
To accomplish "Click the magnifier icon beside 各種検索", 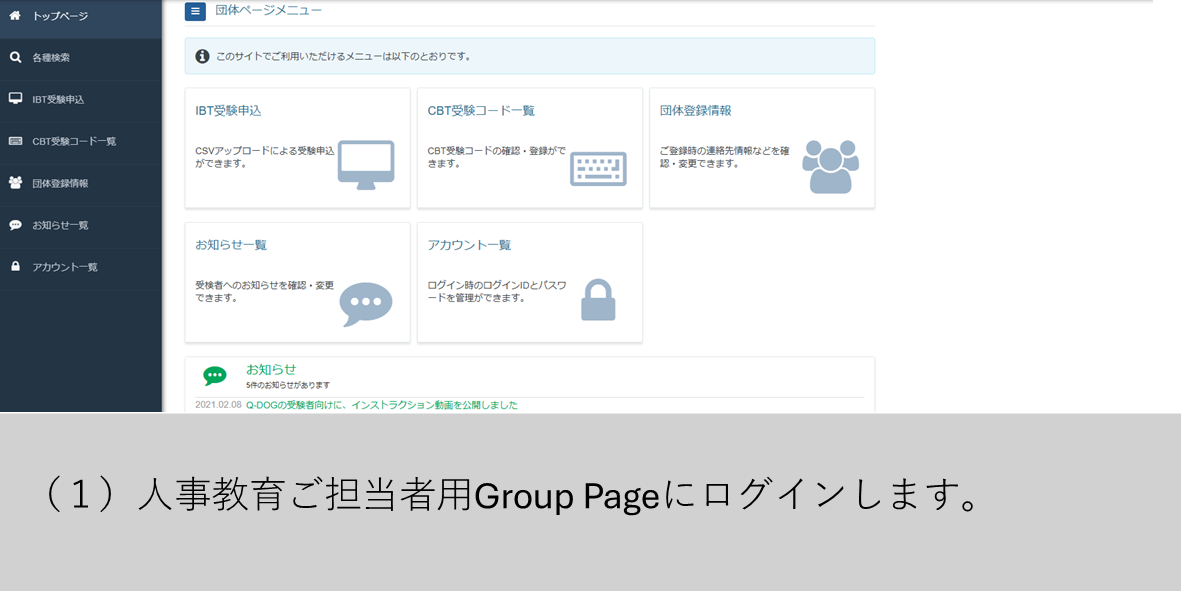I will click(x=15, y=57).
